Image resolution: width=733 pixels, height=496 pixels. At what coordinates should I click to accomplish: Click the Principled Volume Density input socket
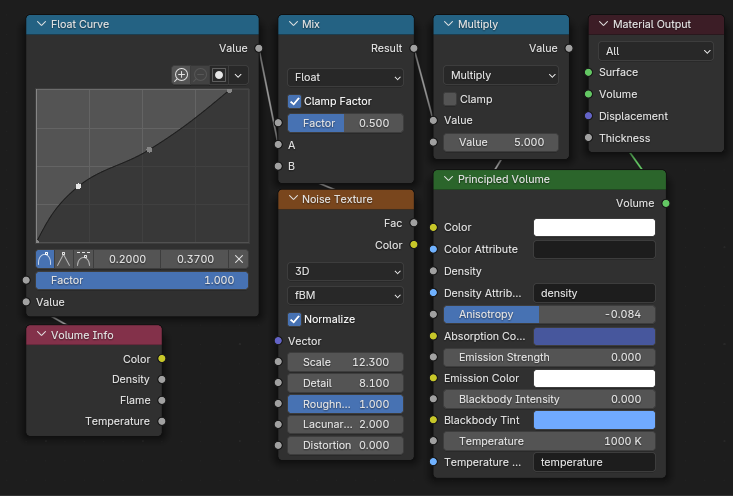[433, 271]
